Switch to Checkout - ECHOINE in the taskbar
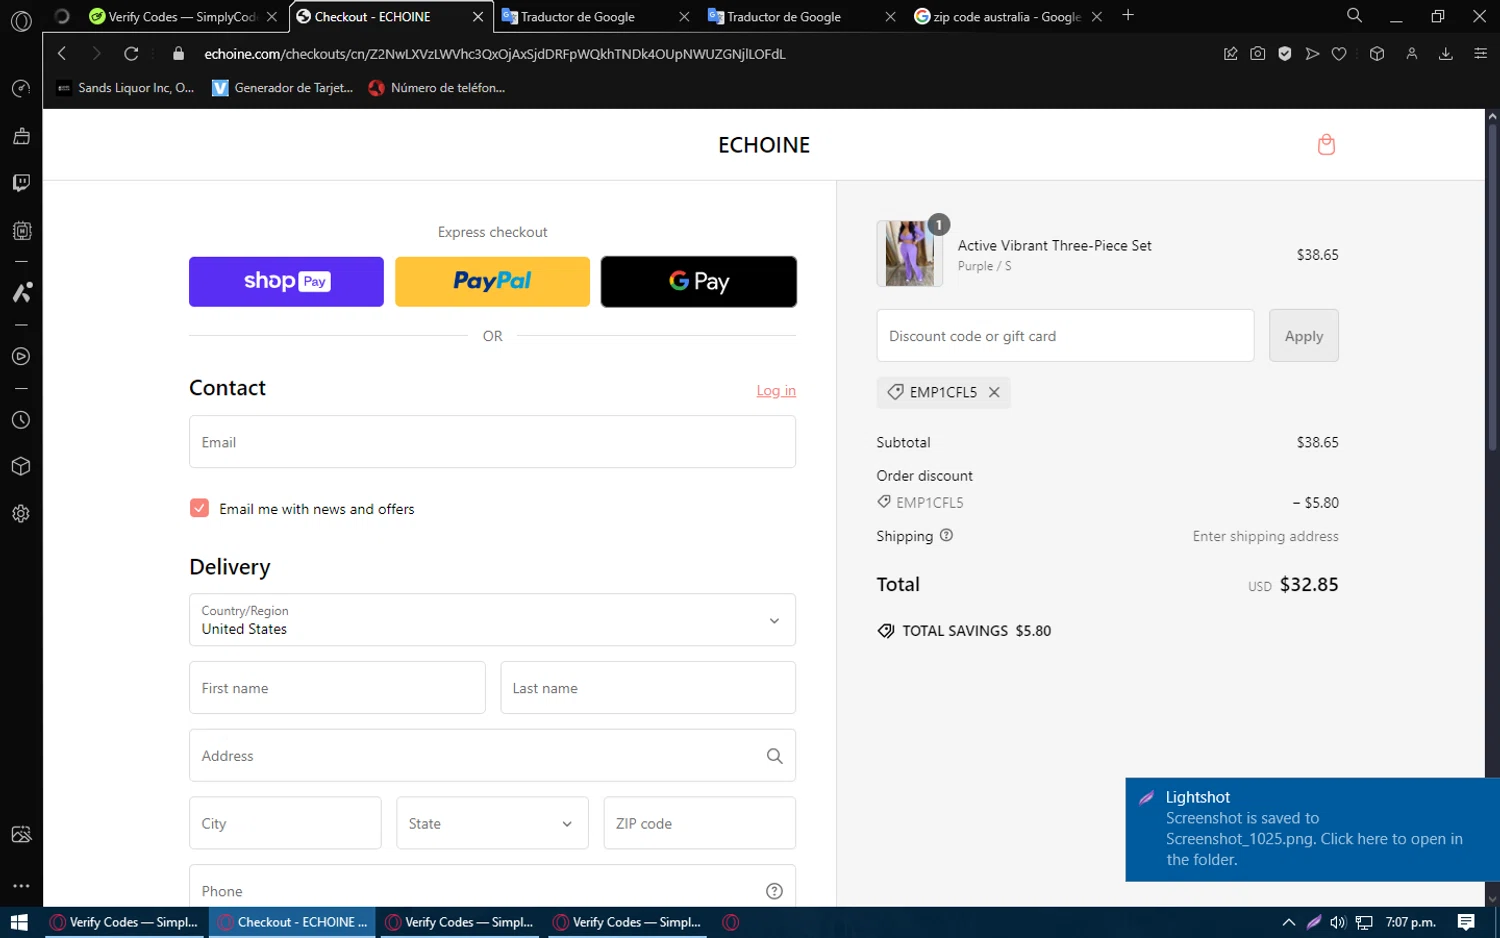The height and width of the screenshot is (938, 1500). point(292,922)
